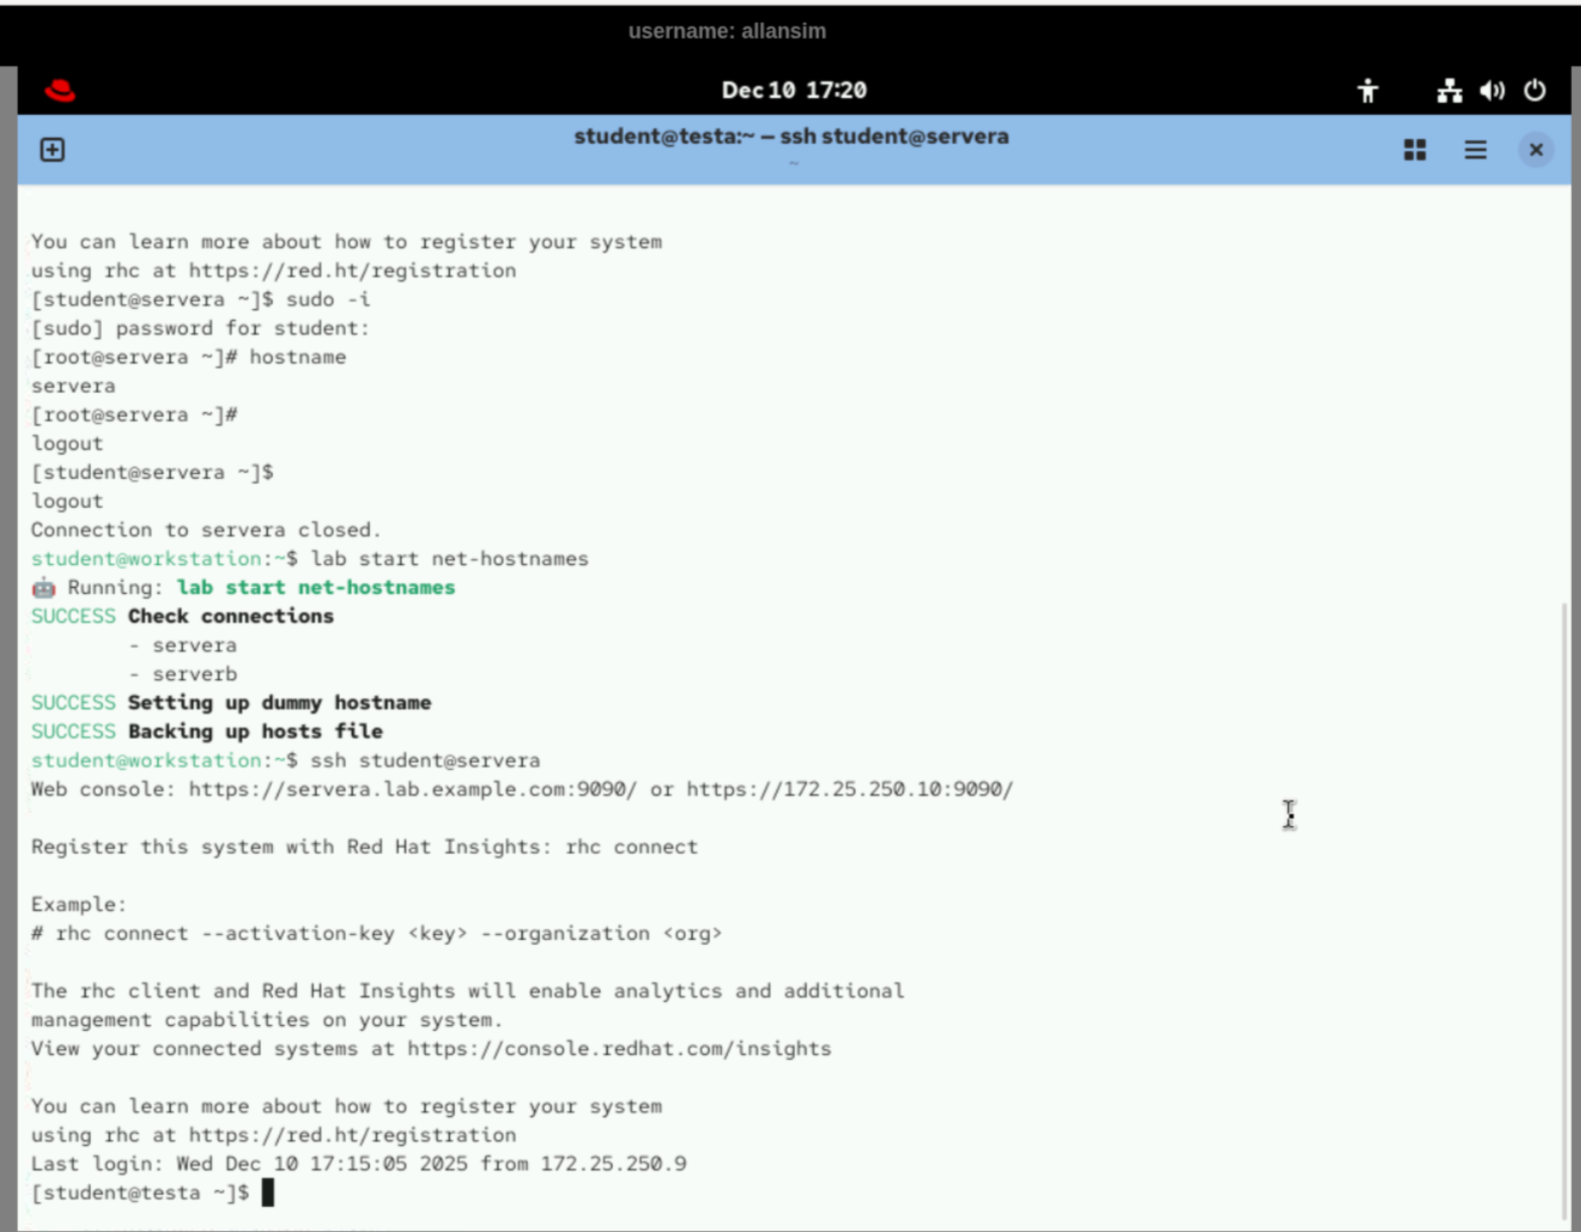The height and width of the screenshot is (1232, 1581).
Task: Open a new terminal tab
Action: click(x=52, y=150)
